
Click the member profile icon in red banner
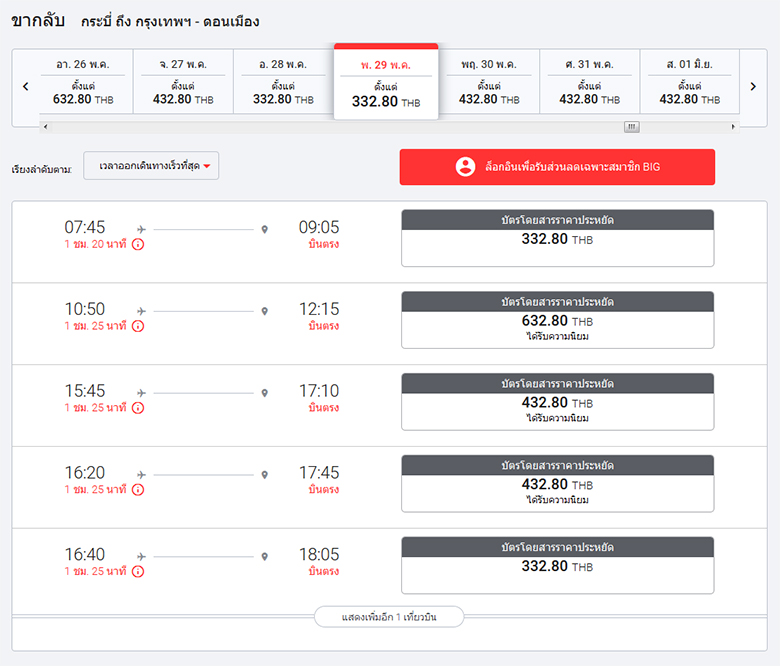[465, 167]
